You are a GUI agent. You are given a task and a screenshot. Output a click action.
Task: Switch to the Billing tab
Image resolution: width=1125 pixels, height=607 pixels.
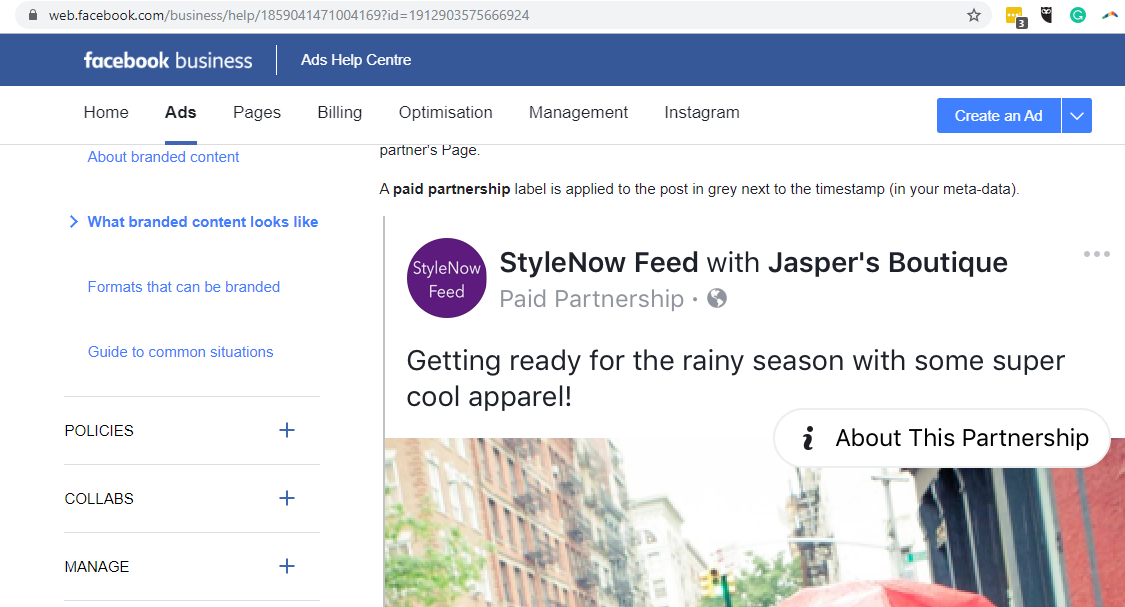(339, 112)
